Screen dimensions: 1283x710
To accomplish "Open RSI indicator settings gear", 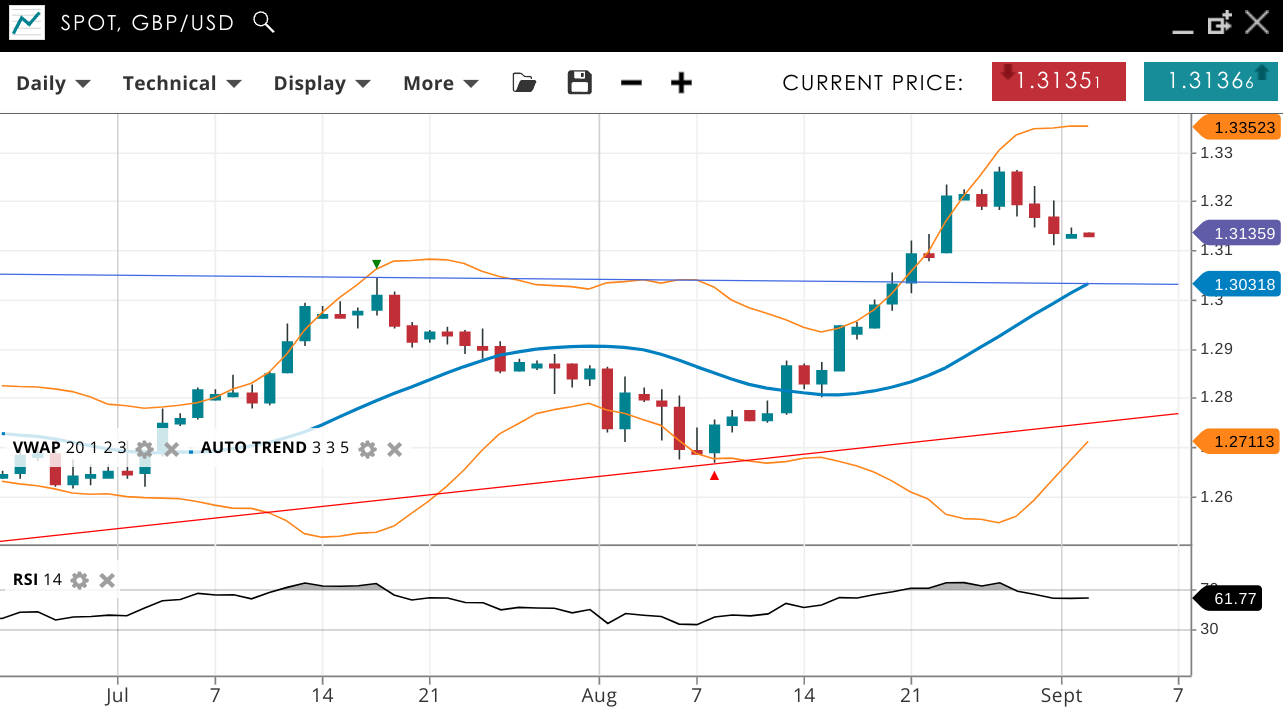I will (80, 580).
